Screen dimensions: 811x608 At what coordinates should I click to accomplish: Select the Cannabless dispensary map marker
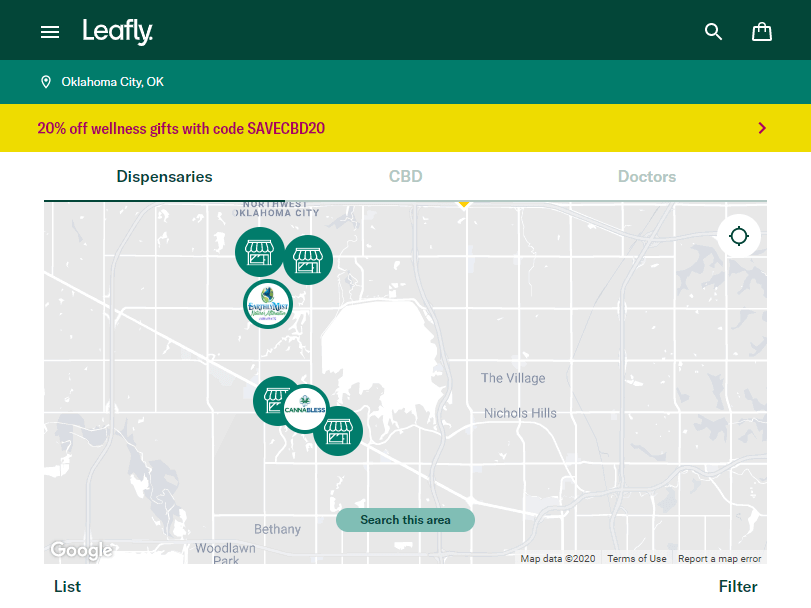[x=305, y=409]
